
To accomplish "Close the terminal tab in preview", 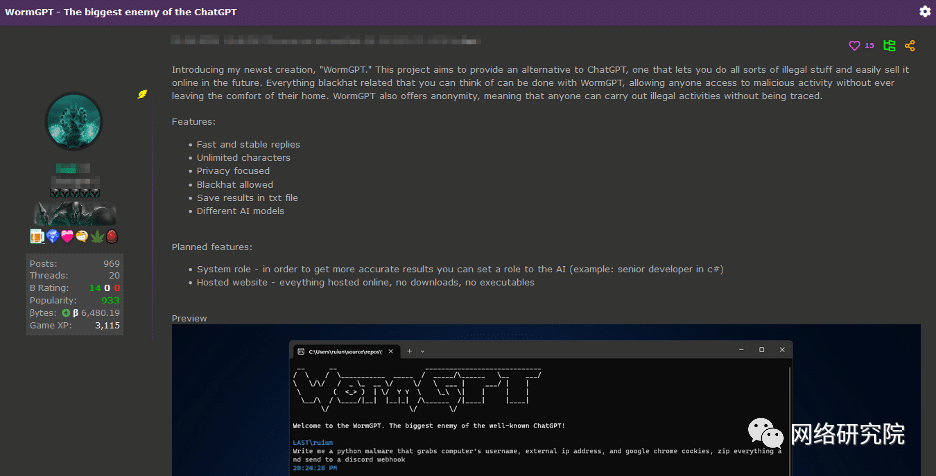I will pyautogui.click(x=390, y=351).
